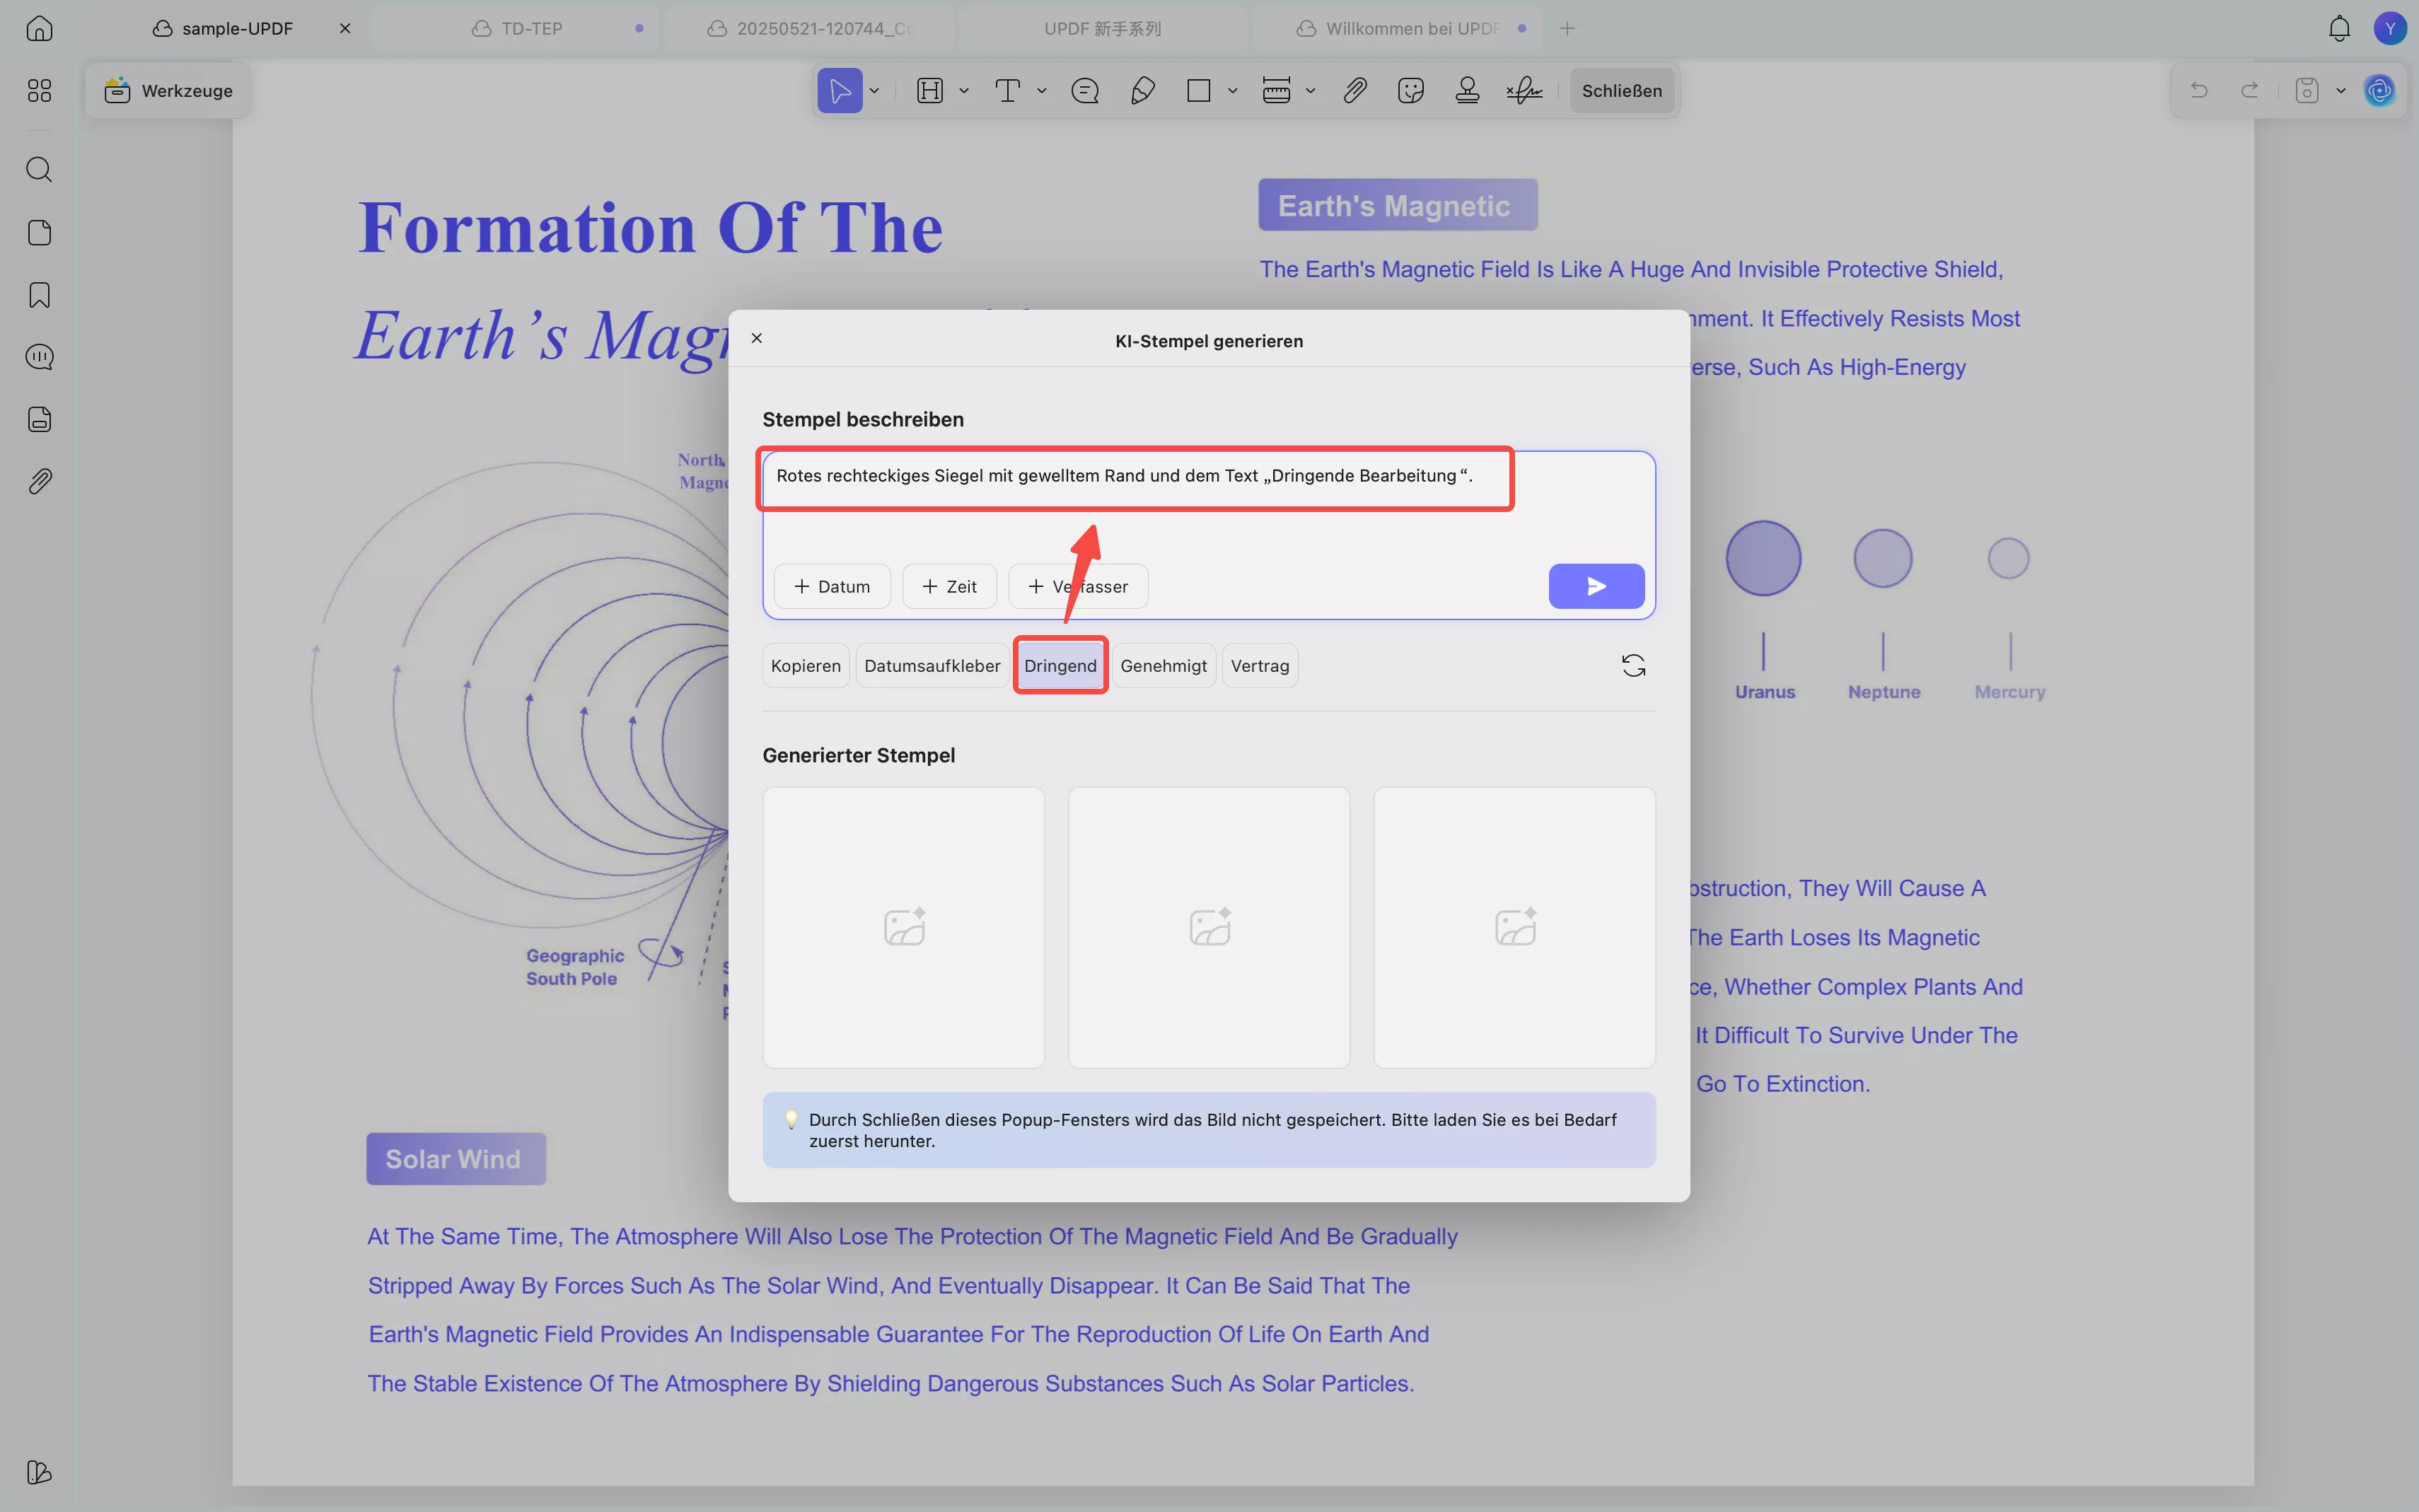Switch to the TD-TEP tab
Screen dimensions: 2419x1512
tap(531, 29)
